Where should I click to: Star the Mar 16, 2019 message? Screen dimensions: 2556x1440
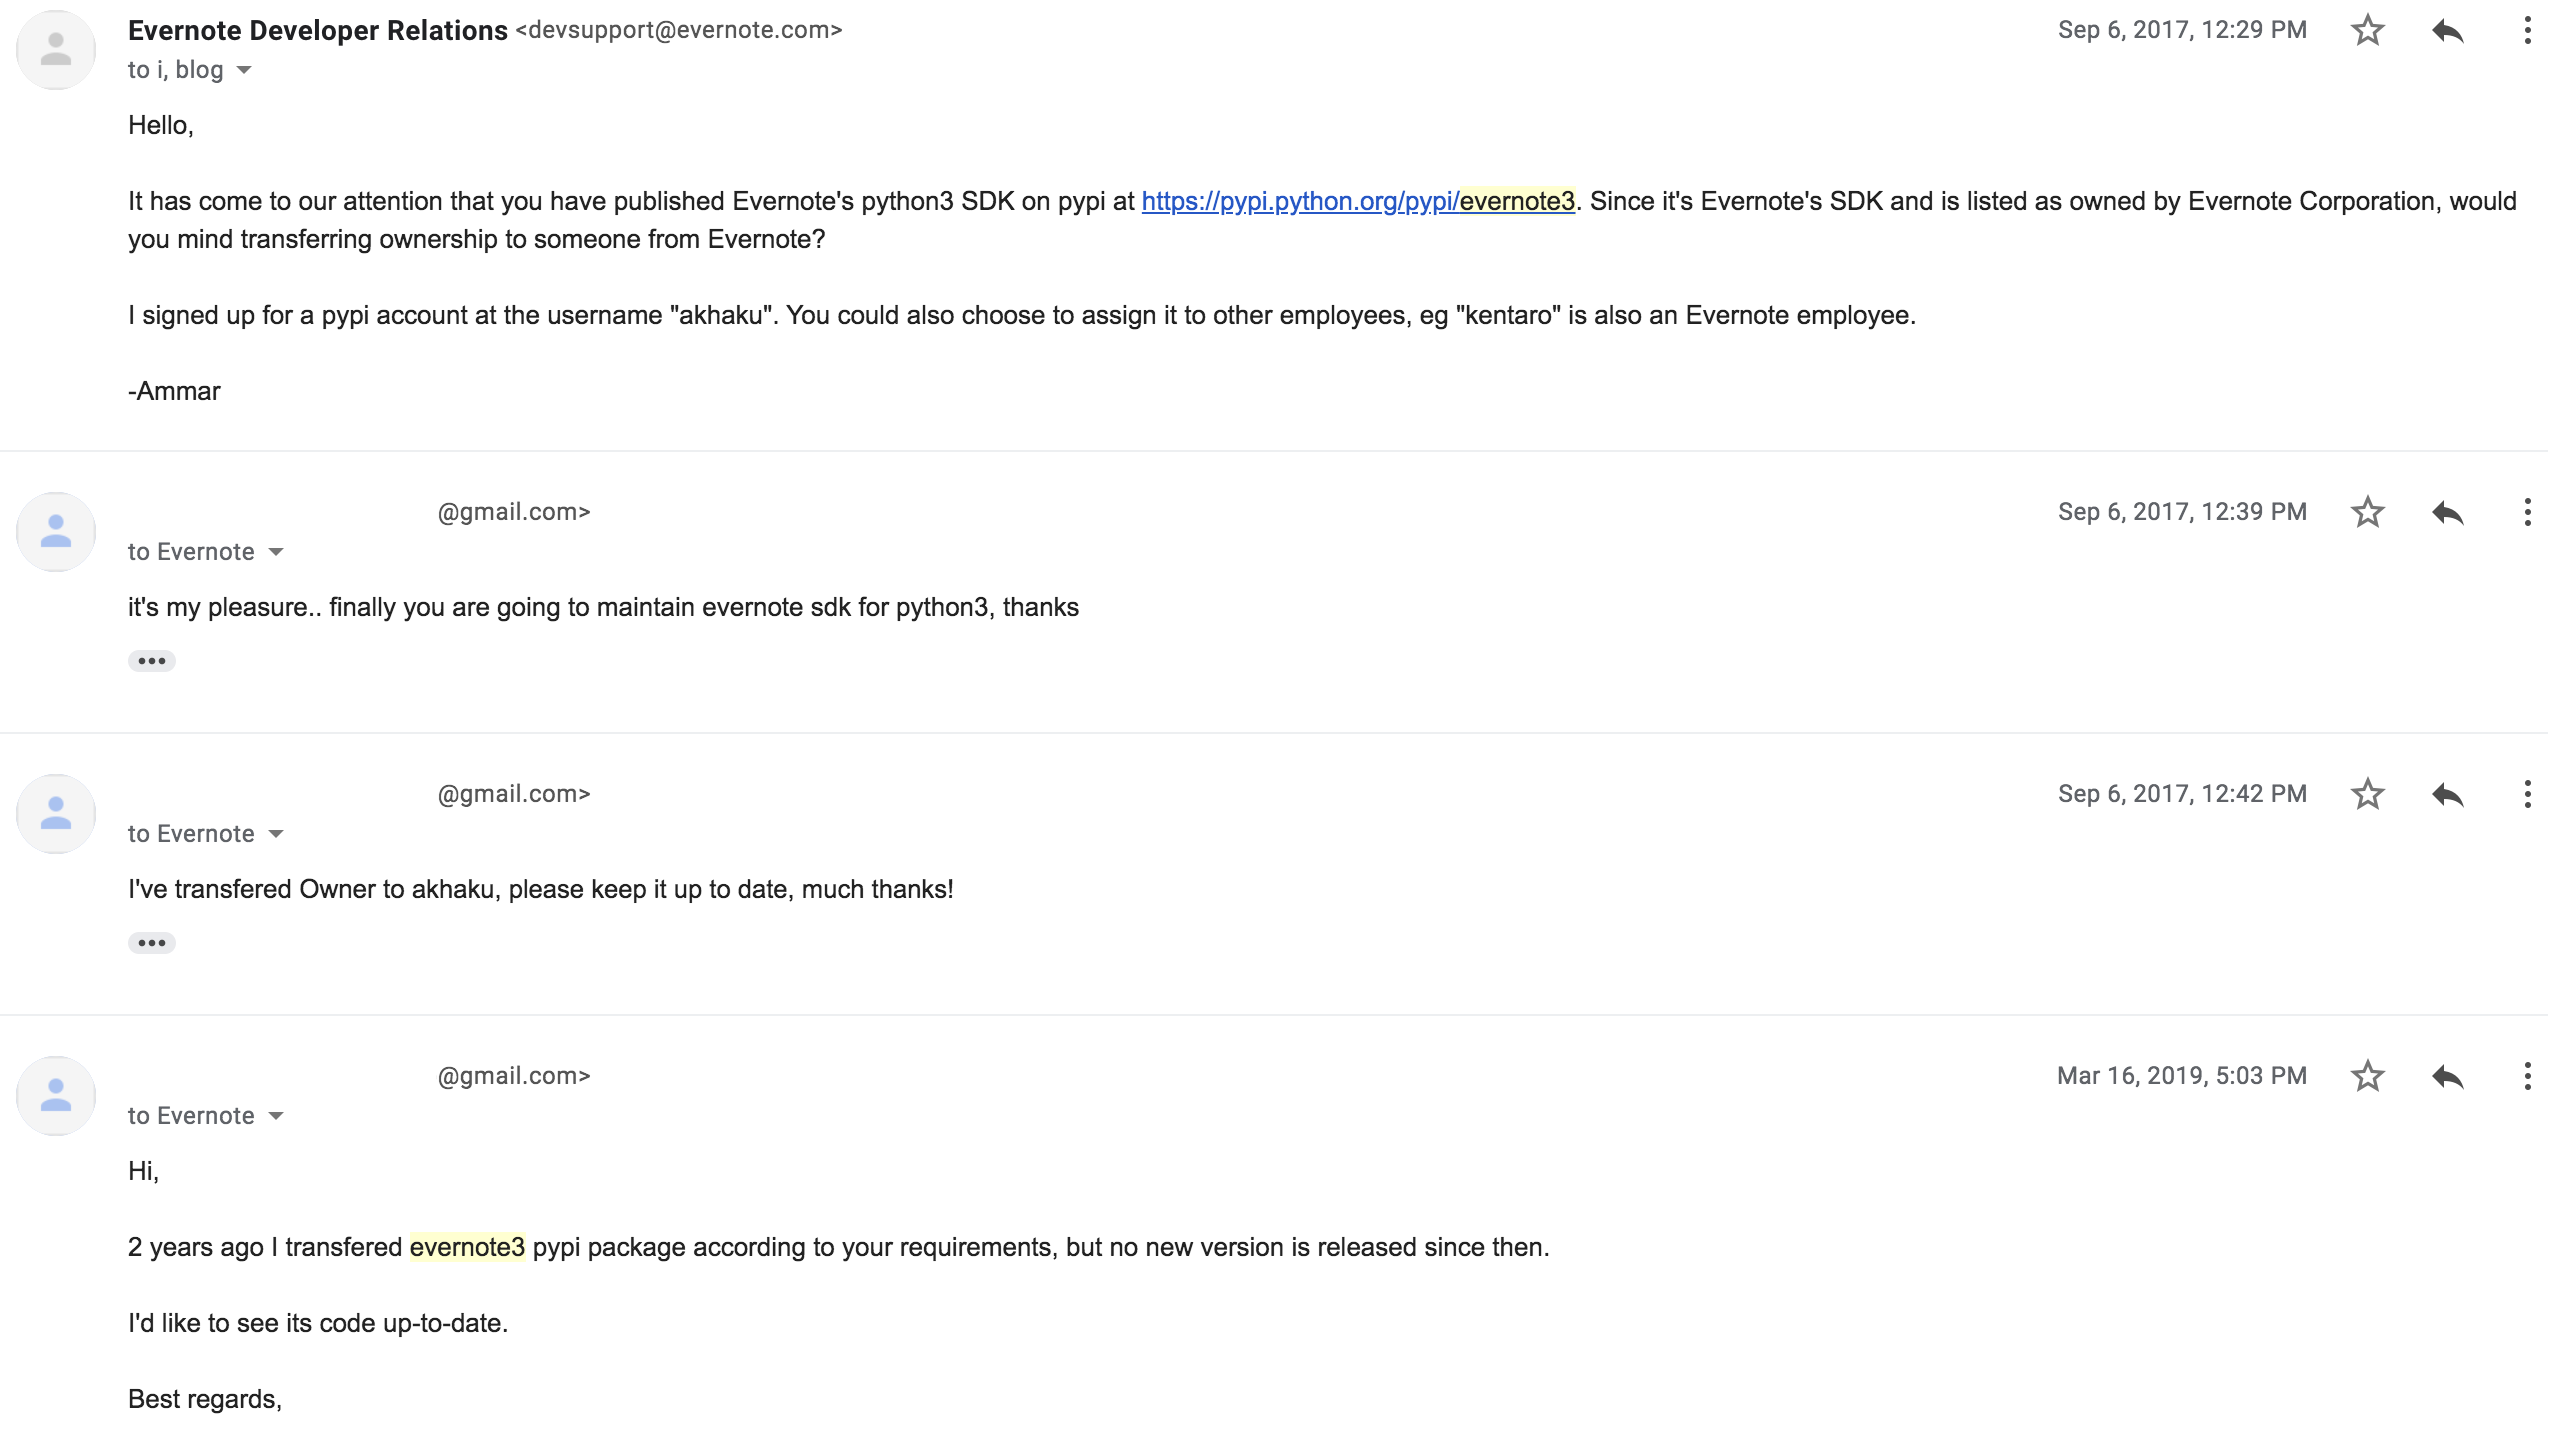click(2367, 1076)
